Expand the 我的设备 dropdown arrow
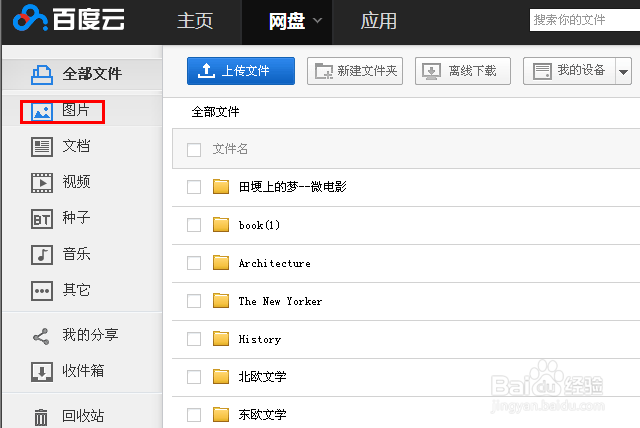Image resolution: width=640 pixels, height=428 pixels. tap(623, 71)
